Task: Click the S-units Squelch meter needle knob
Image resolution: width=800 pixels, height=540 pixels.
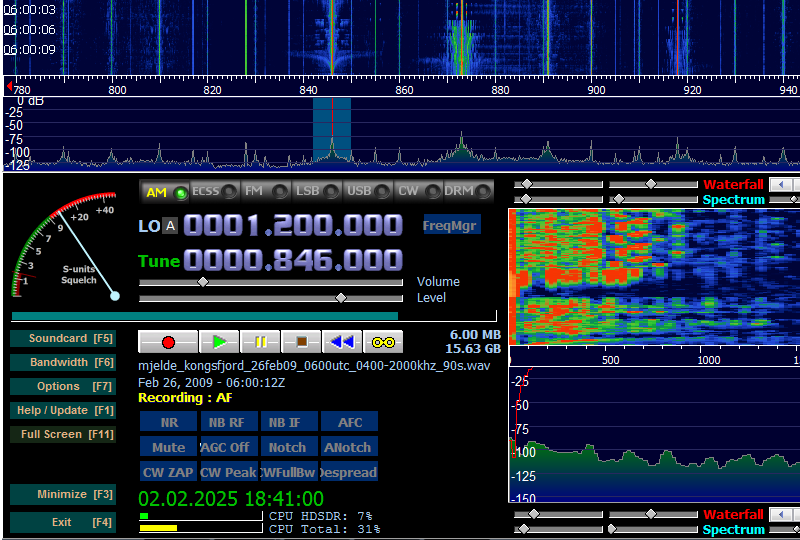Action: (115, 296)
